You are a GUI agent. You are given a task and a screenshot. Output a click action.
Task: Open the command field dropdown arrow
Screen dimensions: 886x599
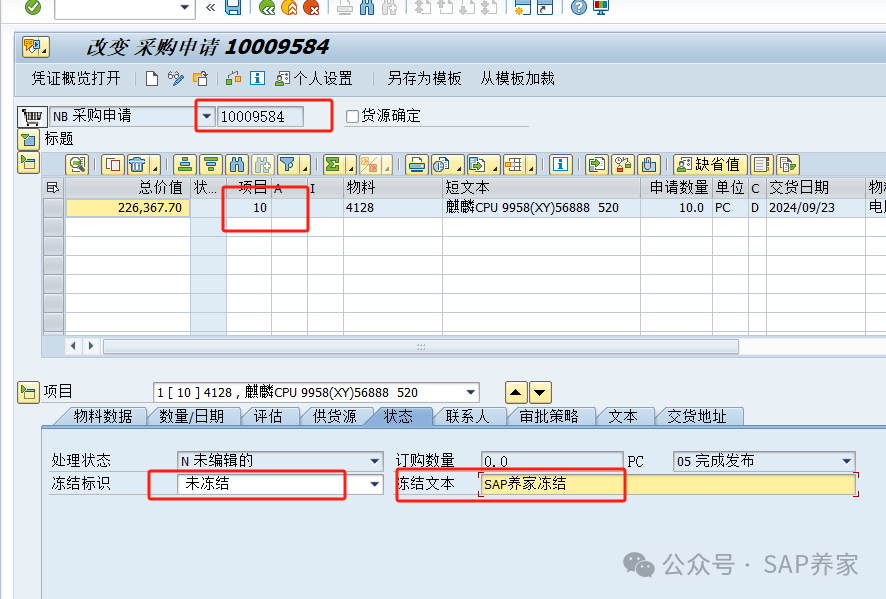coord(184,7)
